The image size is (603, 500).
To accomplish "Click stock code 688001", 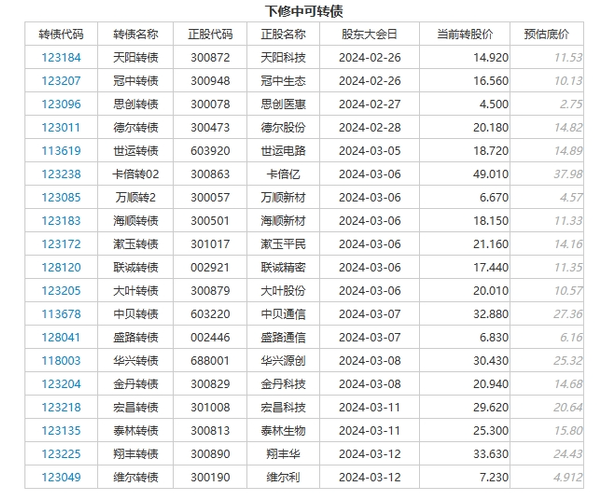I will pos(210,361).
